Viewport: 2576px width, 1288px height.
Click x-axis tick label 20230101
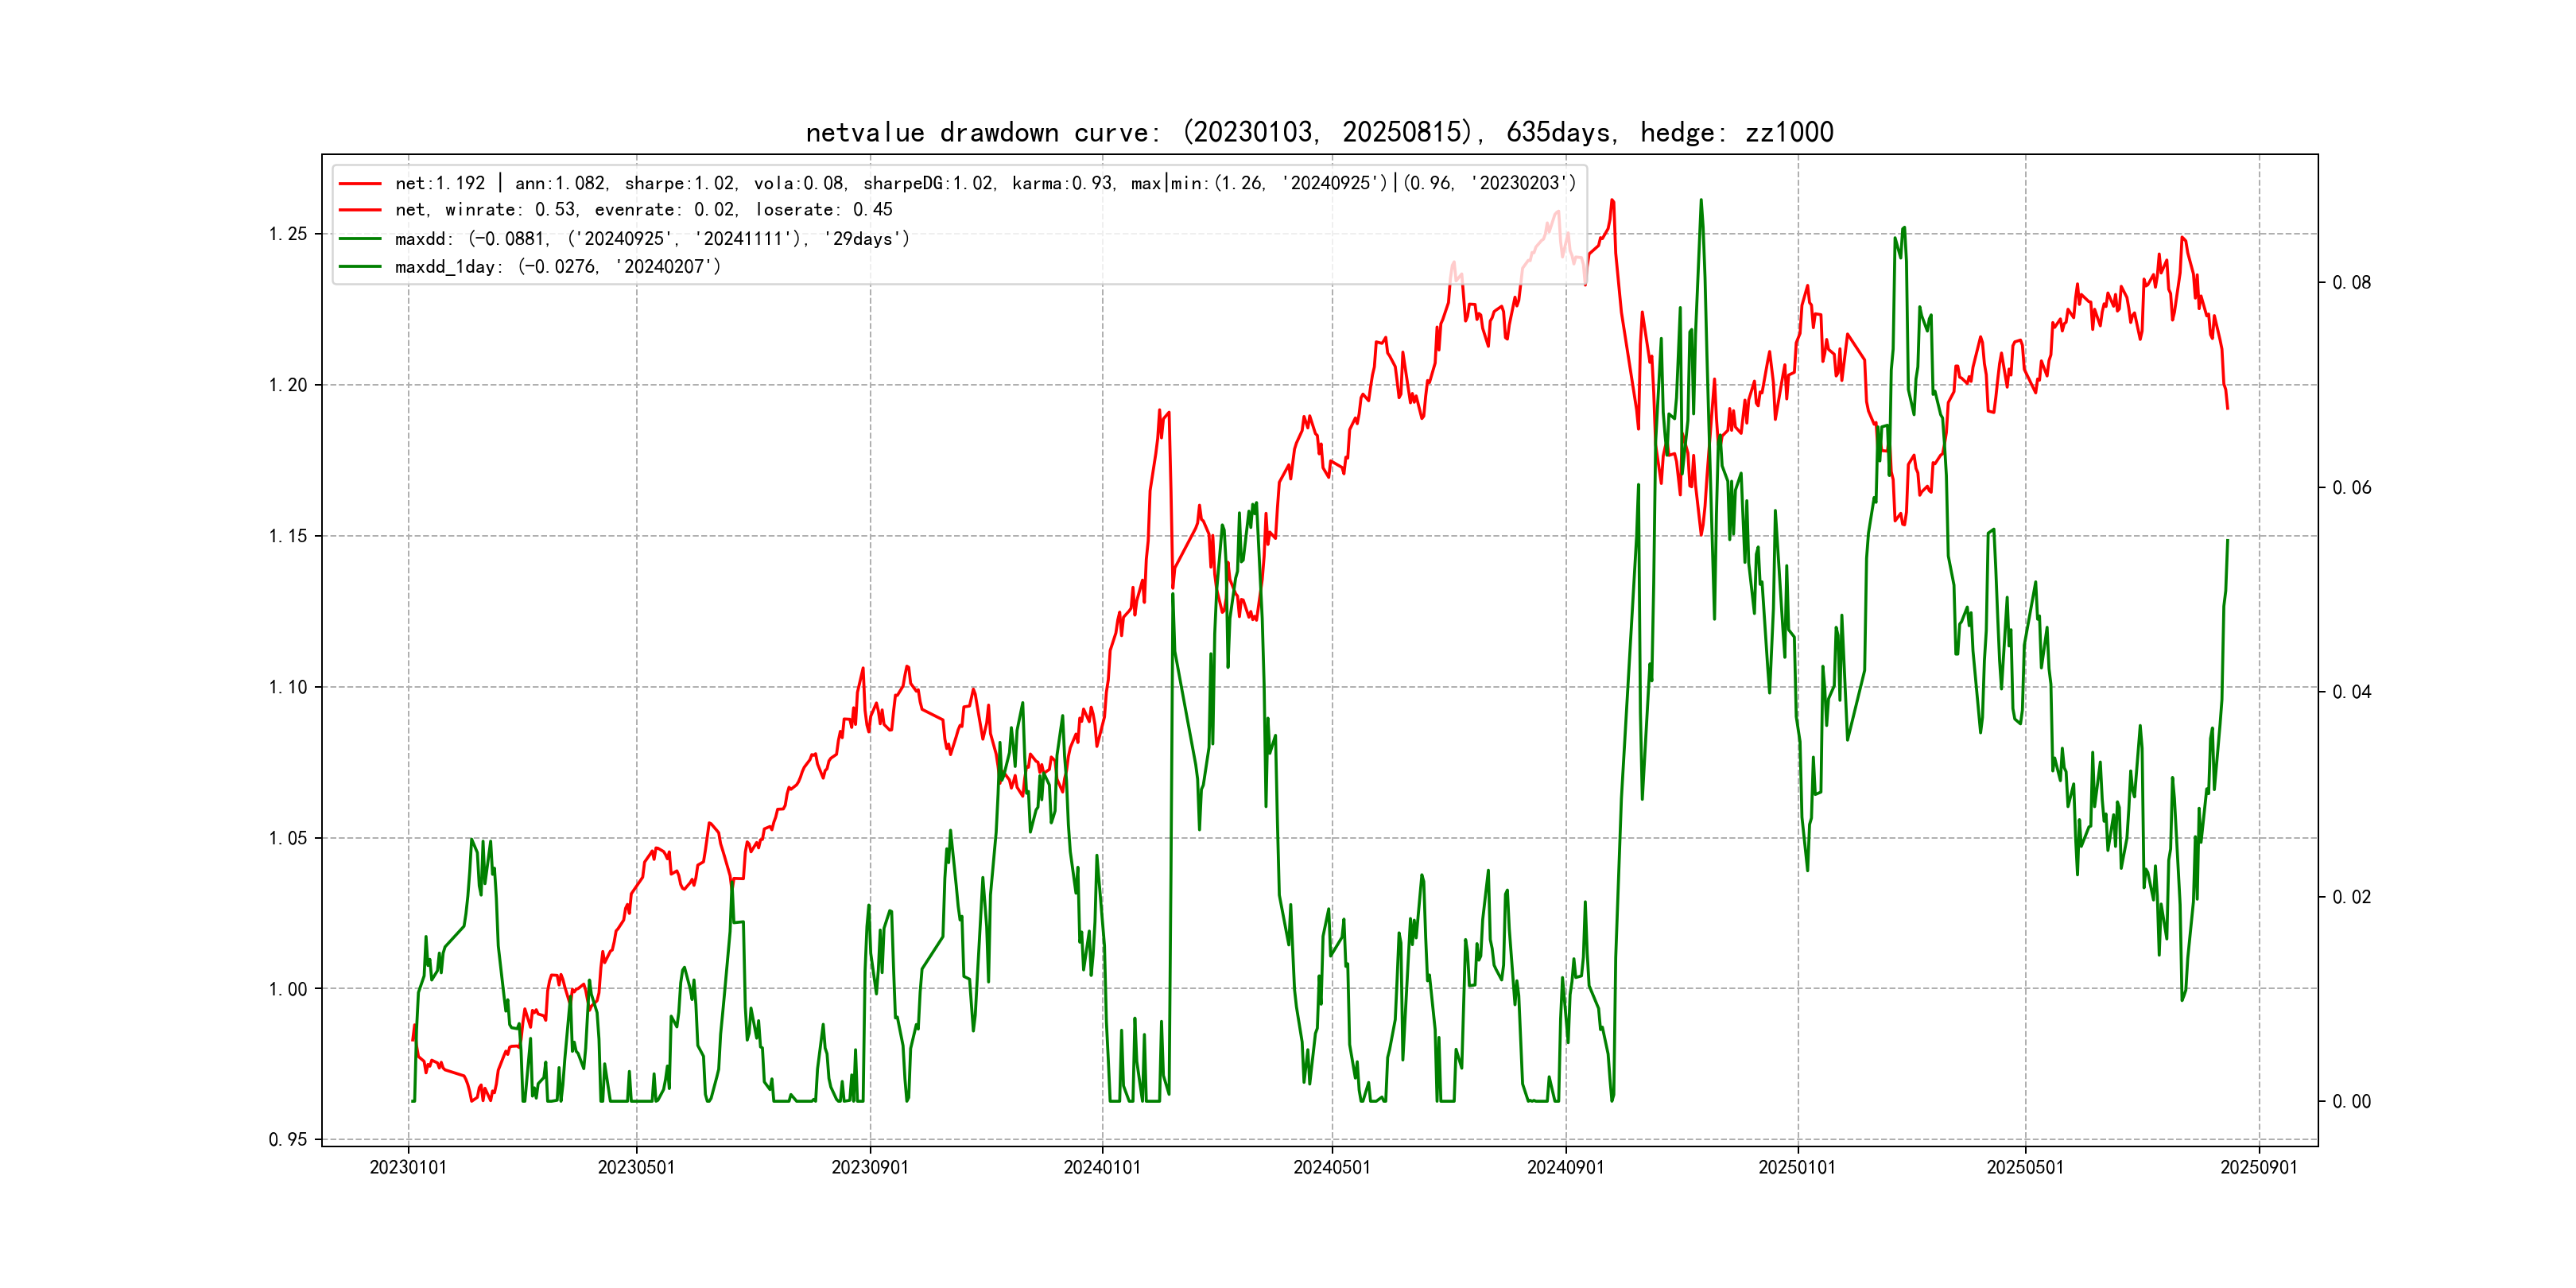click(408, 1168)
